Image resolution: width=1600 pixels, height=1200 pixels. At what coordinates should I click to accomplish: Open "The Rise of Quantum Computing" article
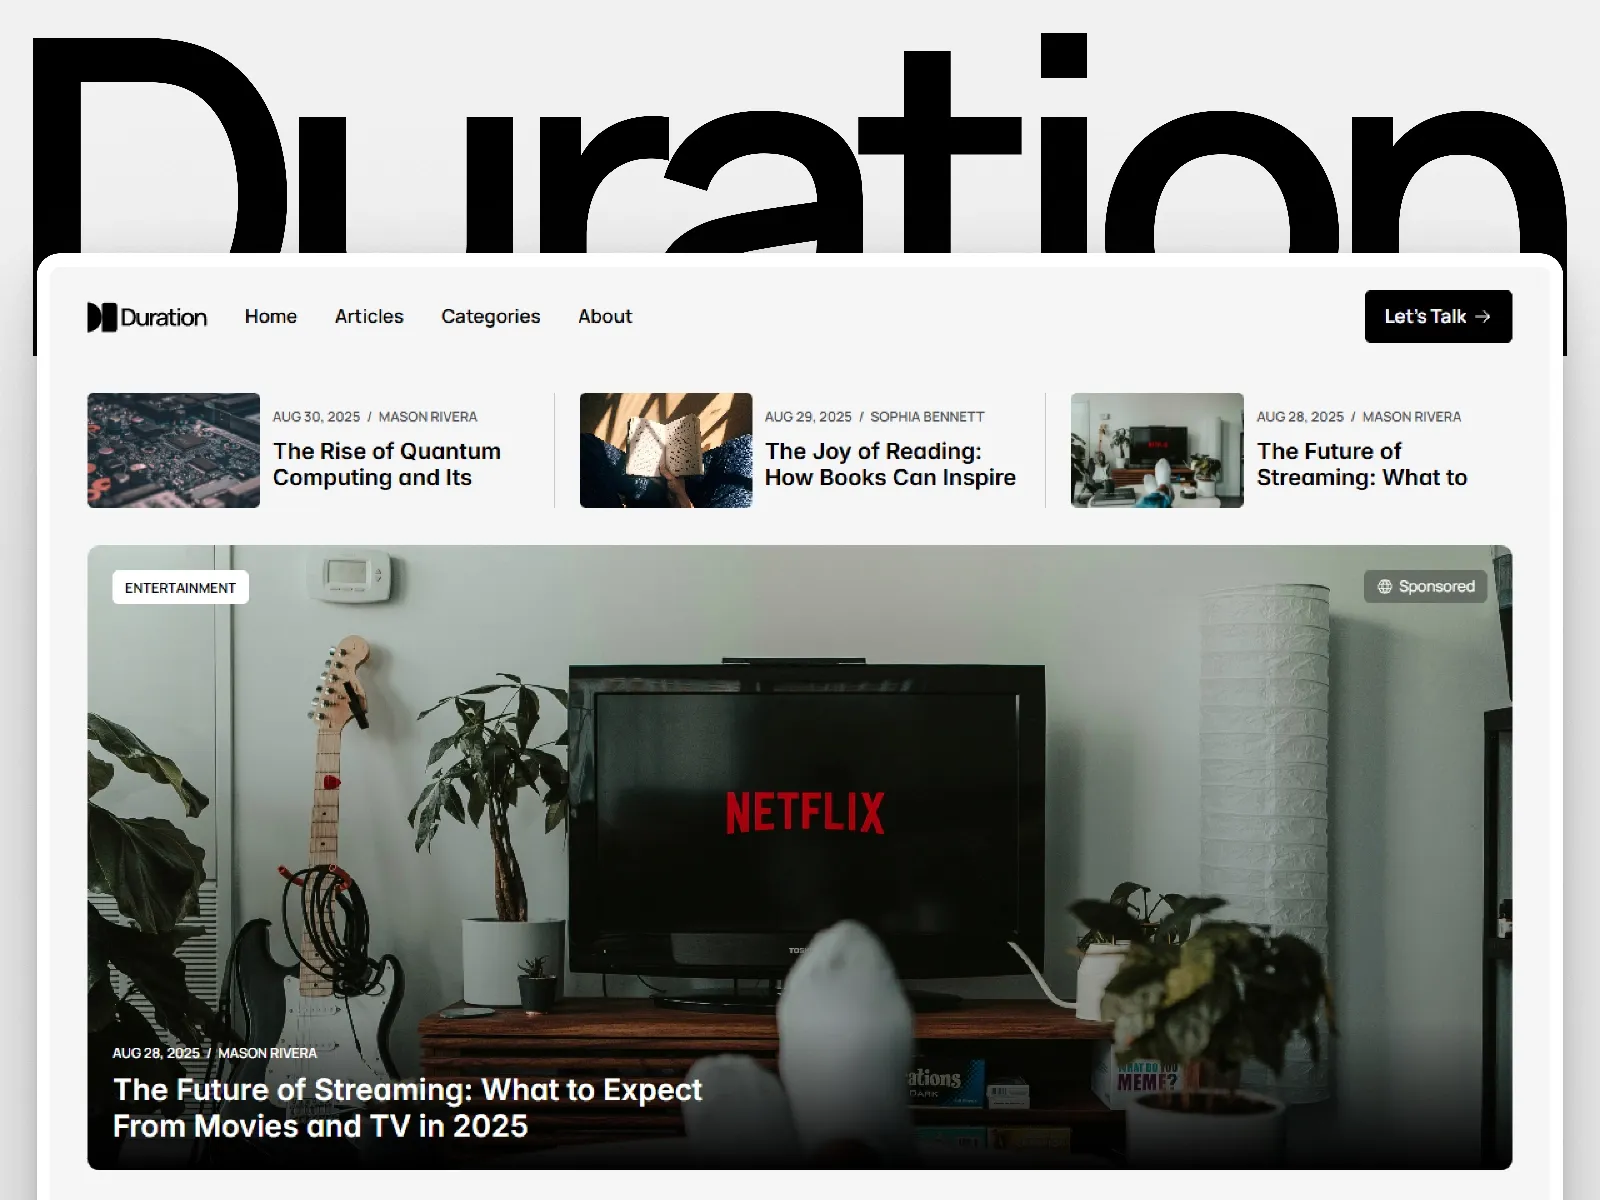[387, 464]
